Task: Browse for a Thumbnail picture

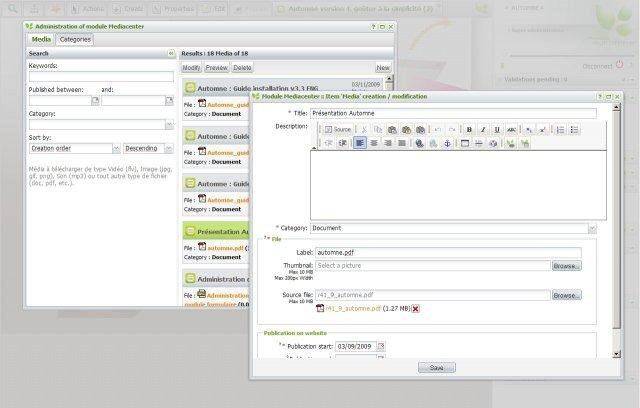Action: (567, 266)
